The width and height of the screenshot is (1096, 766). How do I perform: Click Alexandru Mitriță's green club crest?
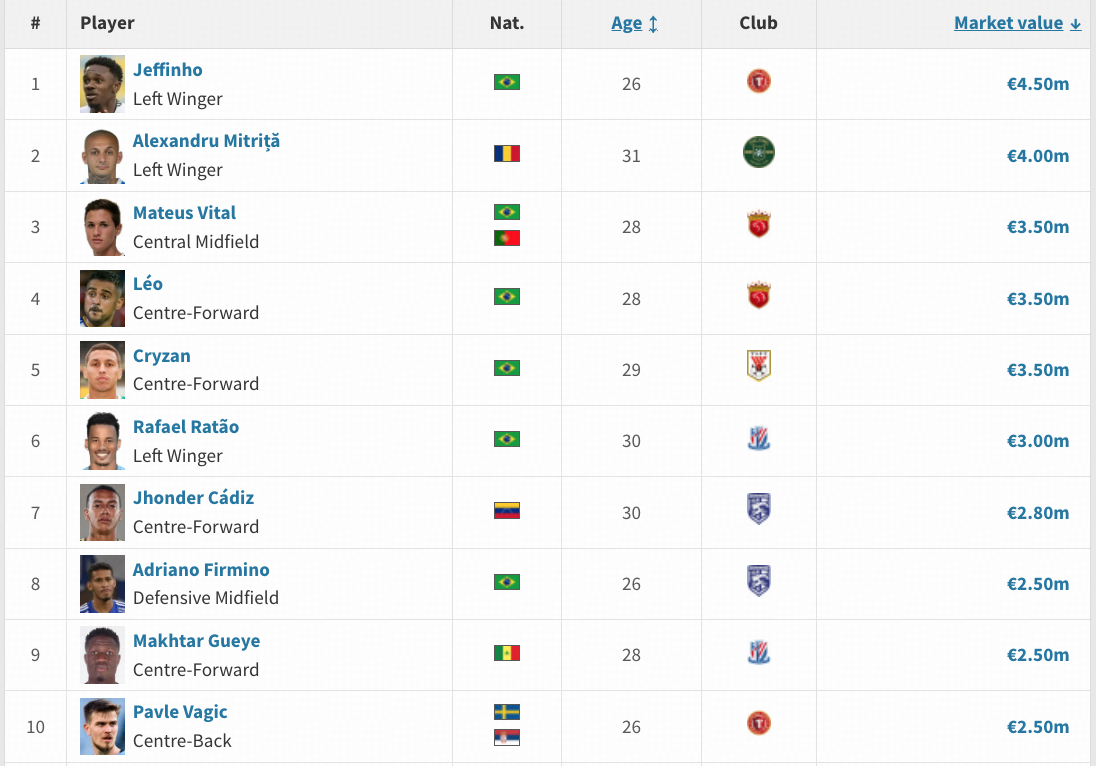tap(759, 153)
